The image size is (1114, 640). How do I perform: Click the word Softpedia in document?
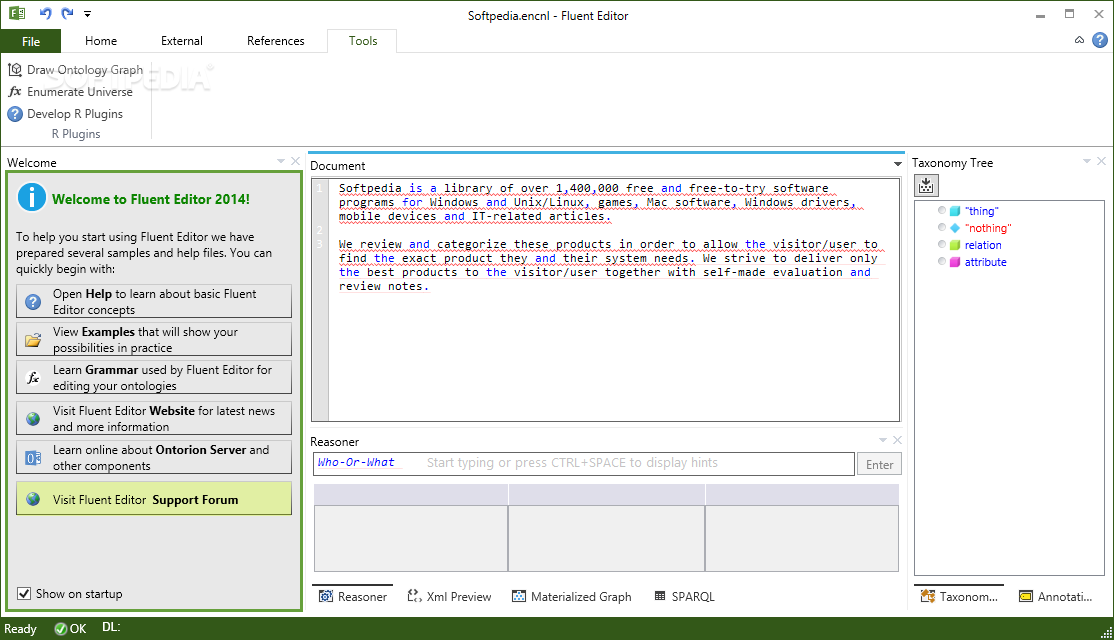[x=370, y=188]
